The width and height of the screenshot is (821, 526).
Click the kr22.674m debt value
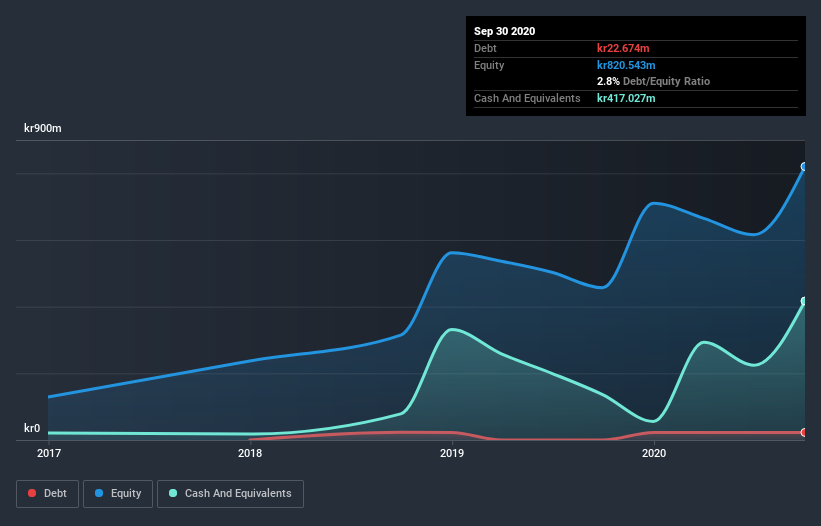[623, 48]
